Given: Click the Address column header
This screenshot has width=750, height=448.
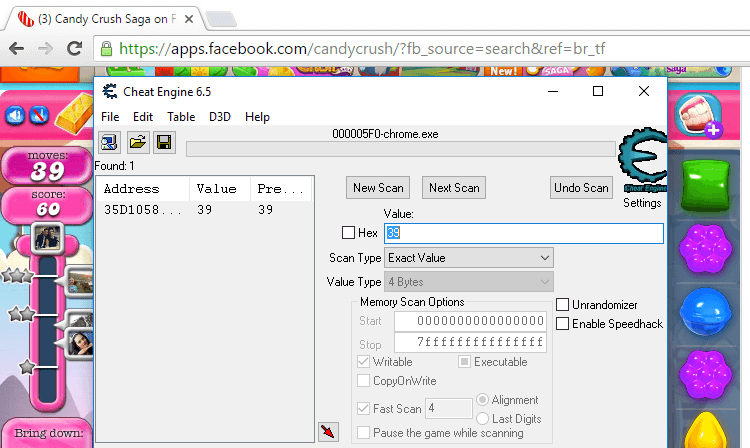Looking at the screenshot, I should pos(143,189).
